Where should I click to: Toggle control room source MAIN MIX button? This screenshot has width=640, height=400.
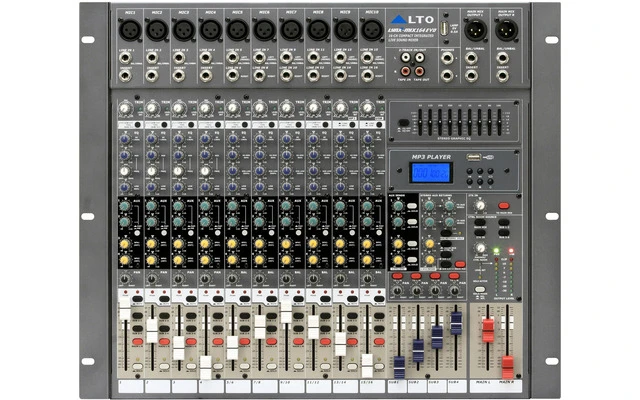pyautogui.click(x=480, y=223)
